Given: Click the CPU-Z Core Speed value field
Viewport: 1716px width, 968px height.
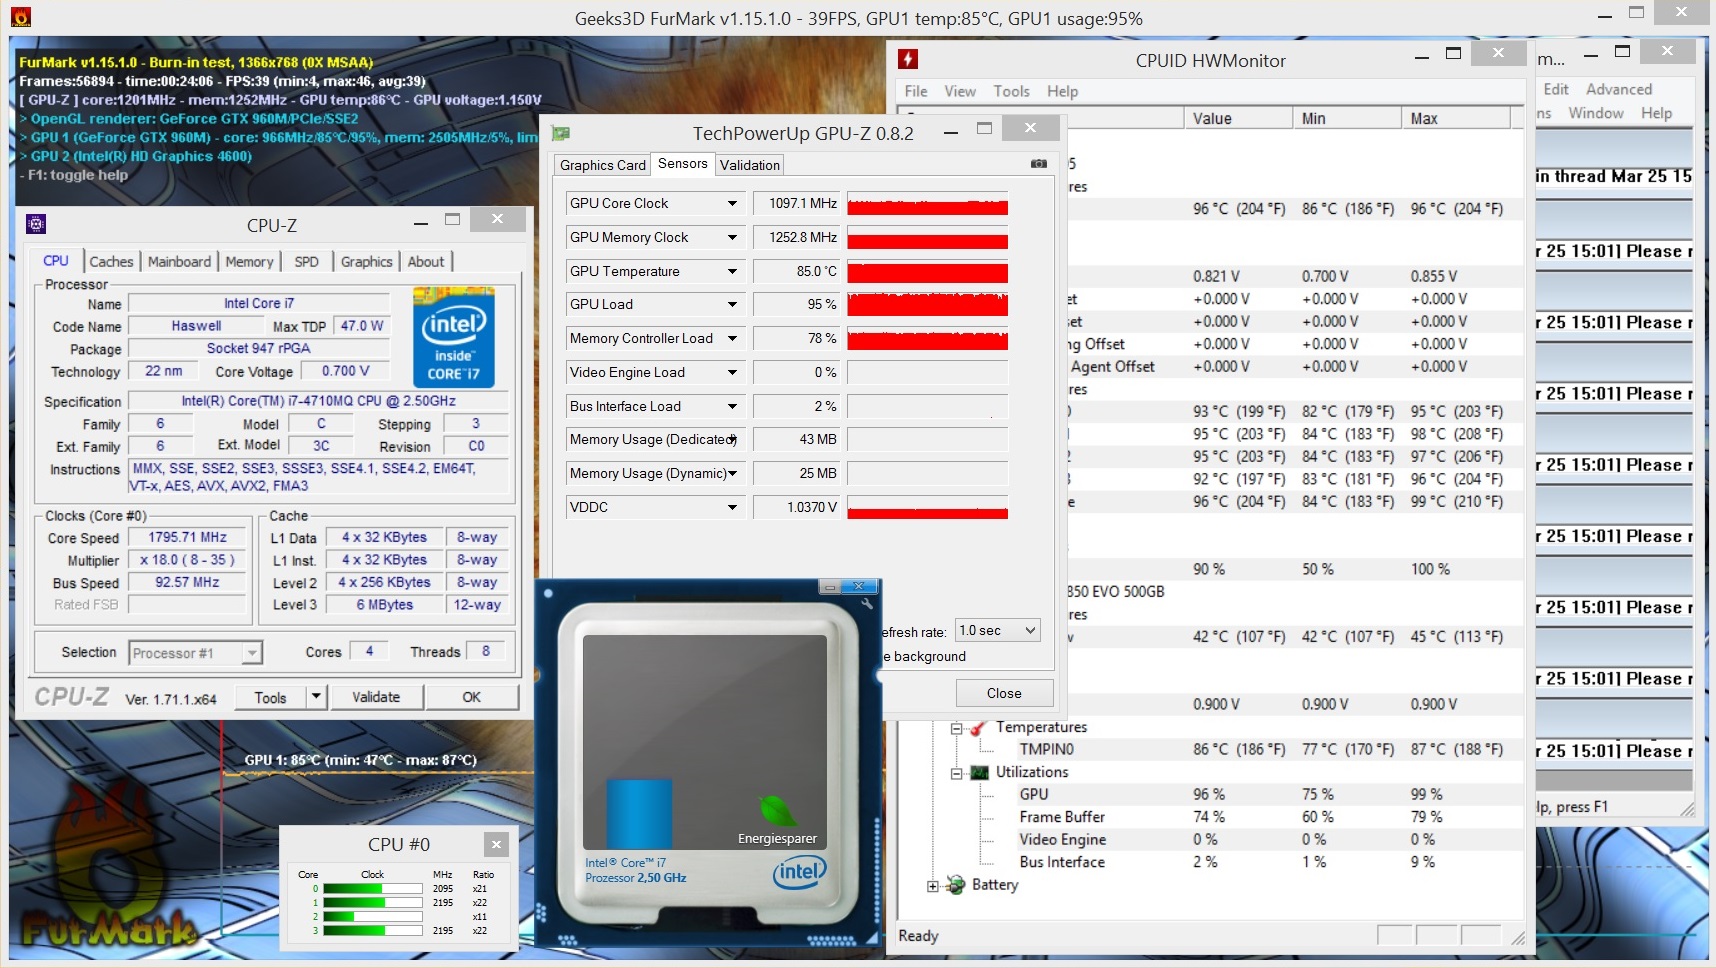Looking at the screenshot, I should [x=187, y=537].
